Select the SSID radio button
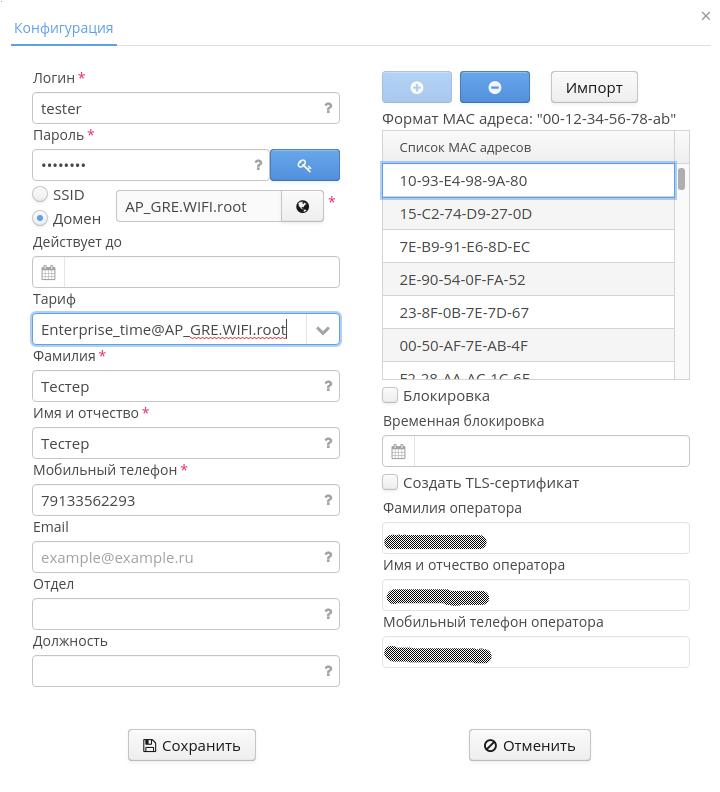Screen dimensions: 720x792 coord(40,194)
